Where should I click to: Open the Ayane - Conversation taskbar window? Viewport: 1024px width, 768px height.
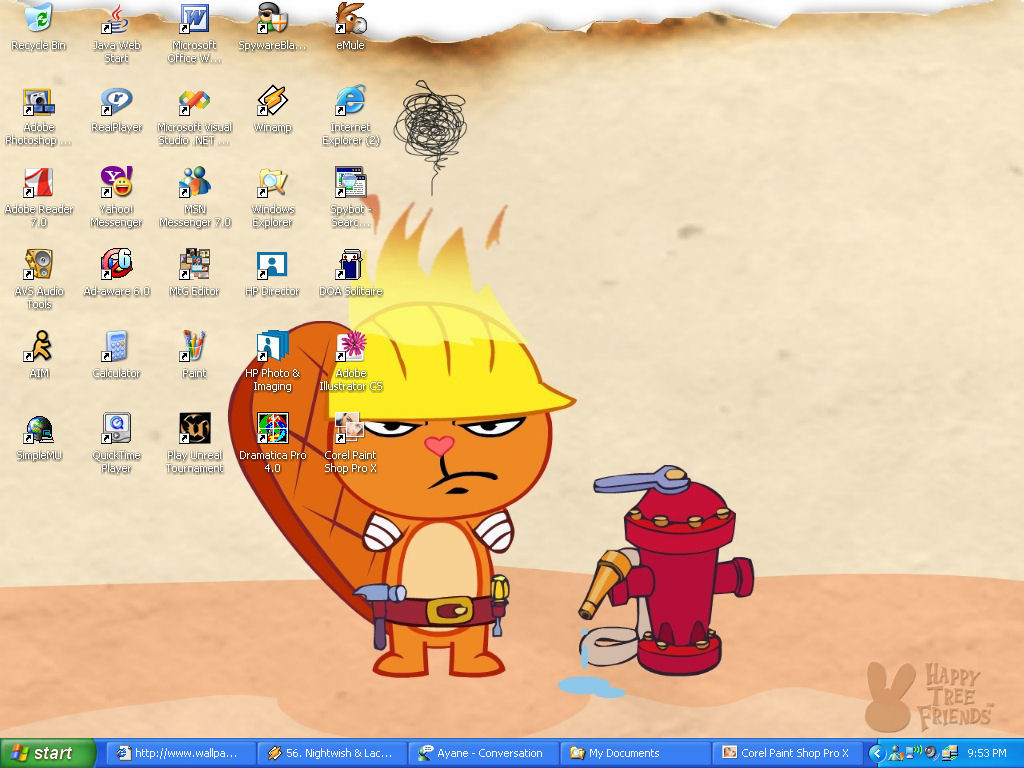(x=484, y=753)
